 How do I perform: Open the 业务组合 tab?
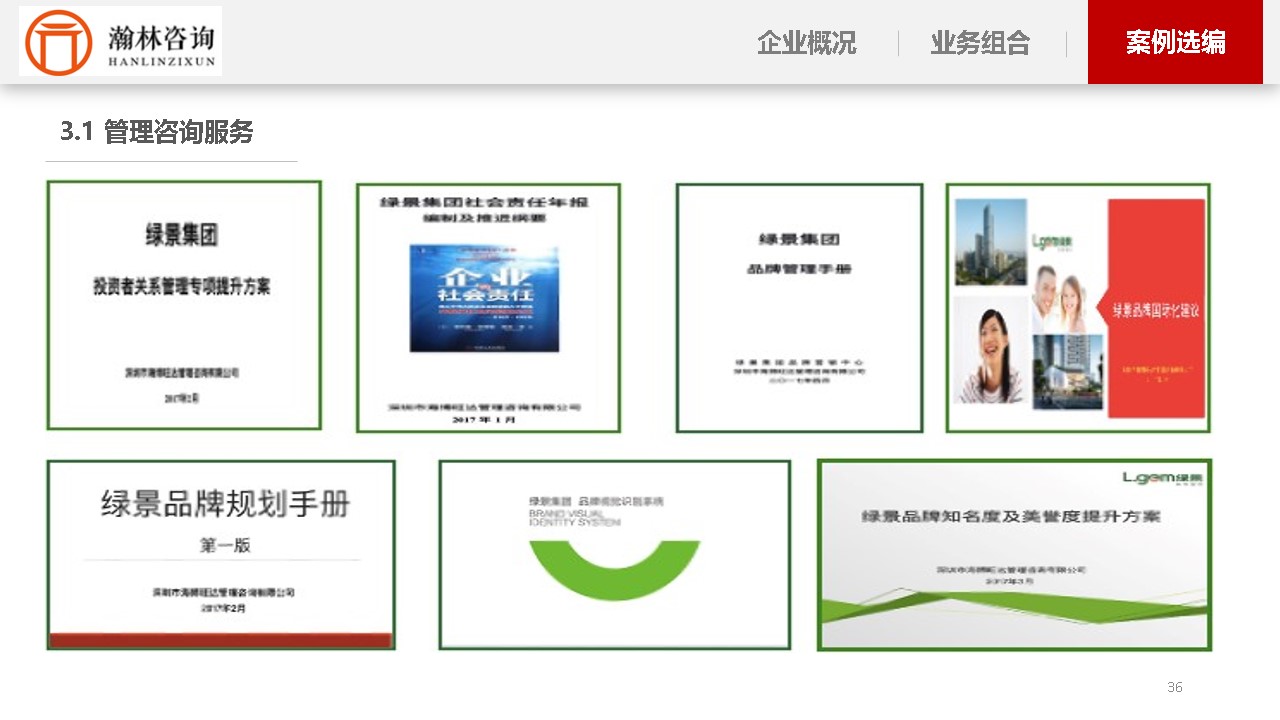tap(980, 43)
